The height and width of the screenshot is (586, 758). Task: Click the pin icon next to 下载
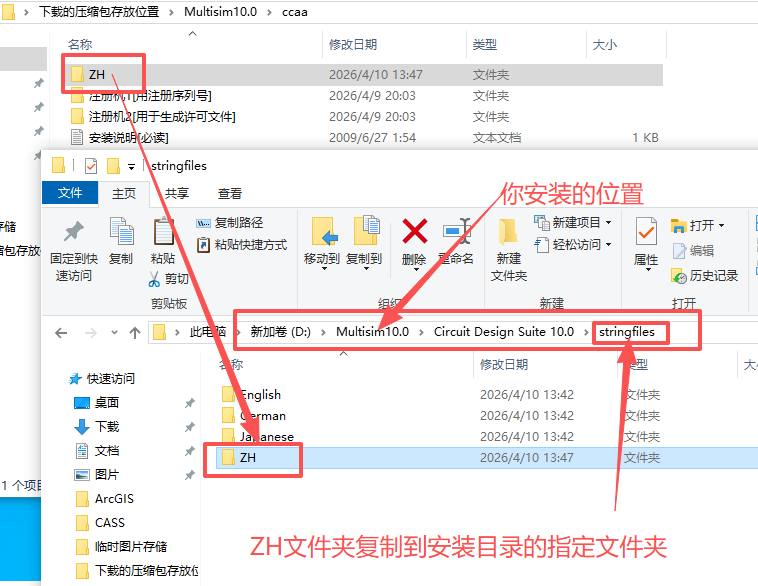point(190,427)
